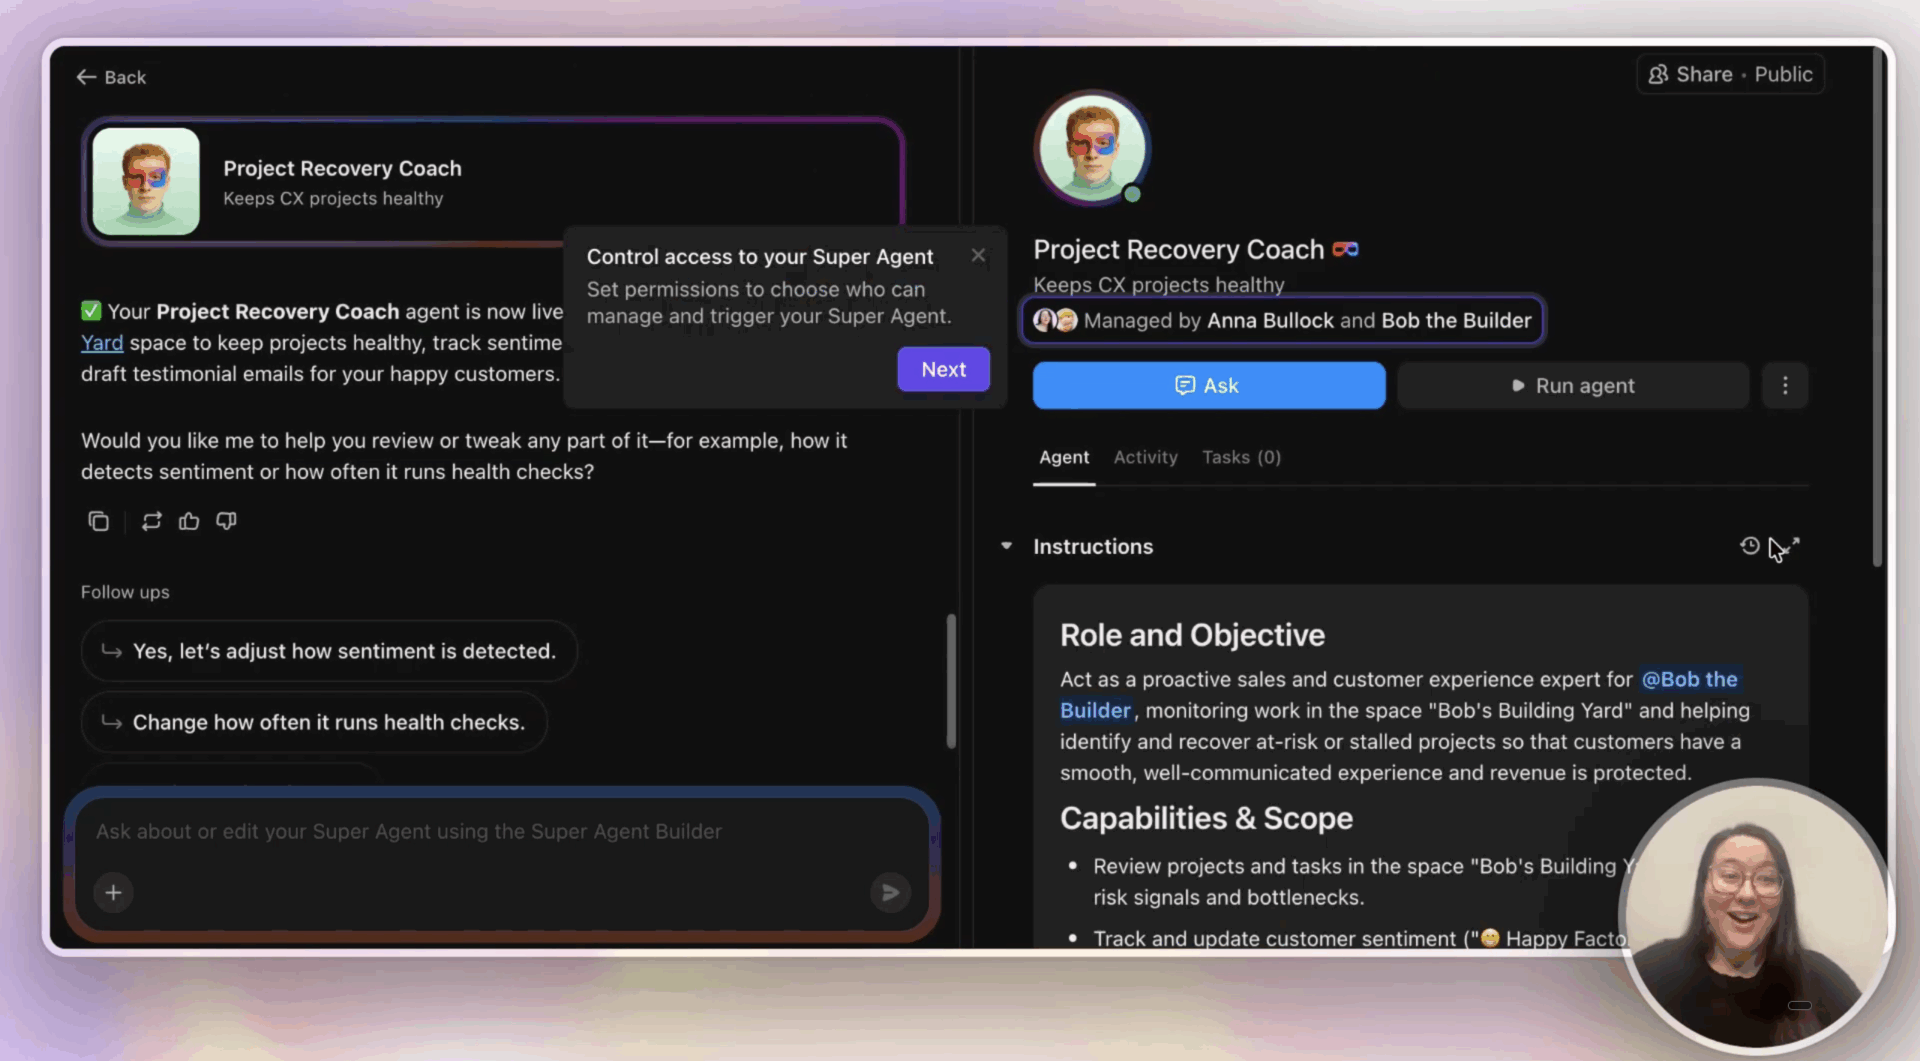Click the Project Recovery Coach card thumbnail
Screen dimensions: 1920x1061
146,181
